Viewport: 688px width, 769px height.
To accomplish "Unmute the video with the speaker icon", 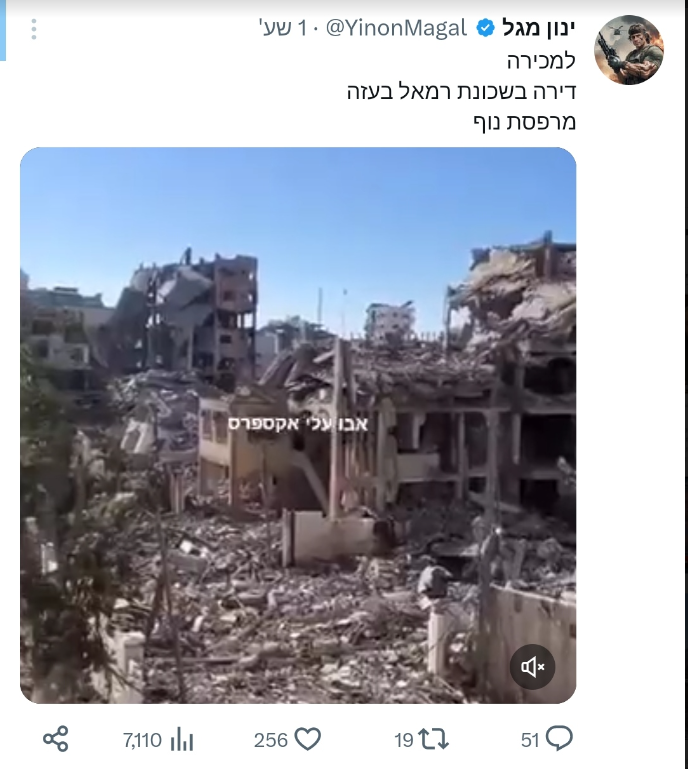I will (x=533, y=667).
